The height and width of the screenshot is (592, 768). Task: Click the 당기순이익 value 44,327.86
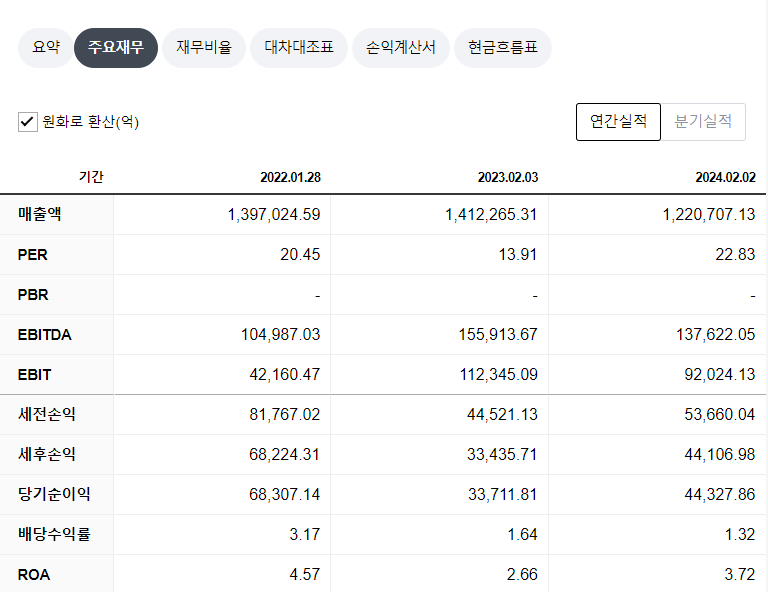[x=720, y=495]
